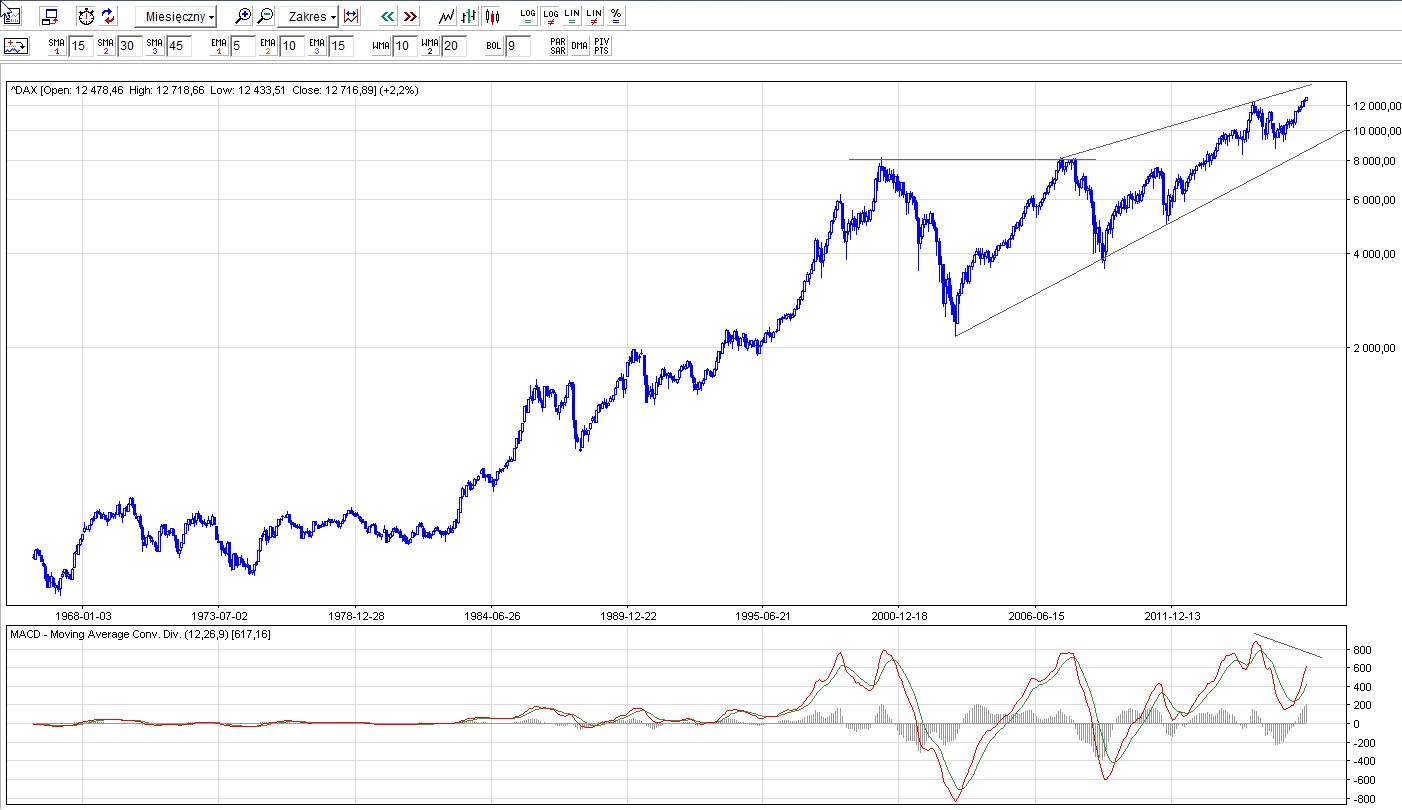Select the percent scale button
This screenshot has width=1402, height=810.
[x=616, y=16]
